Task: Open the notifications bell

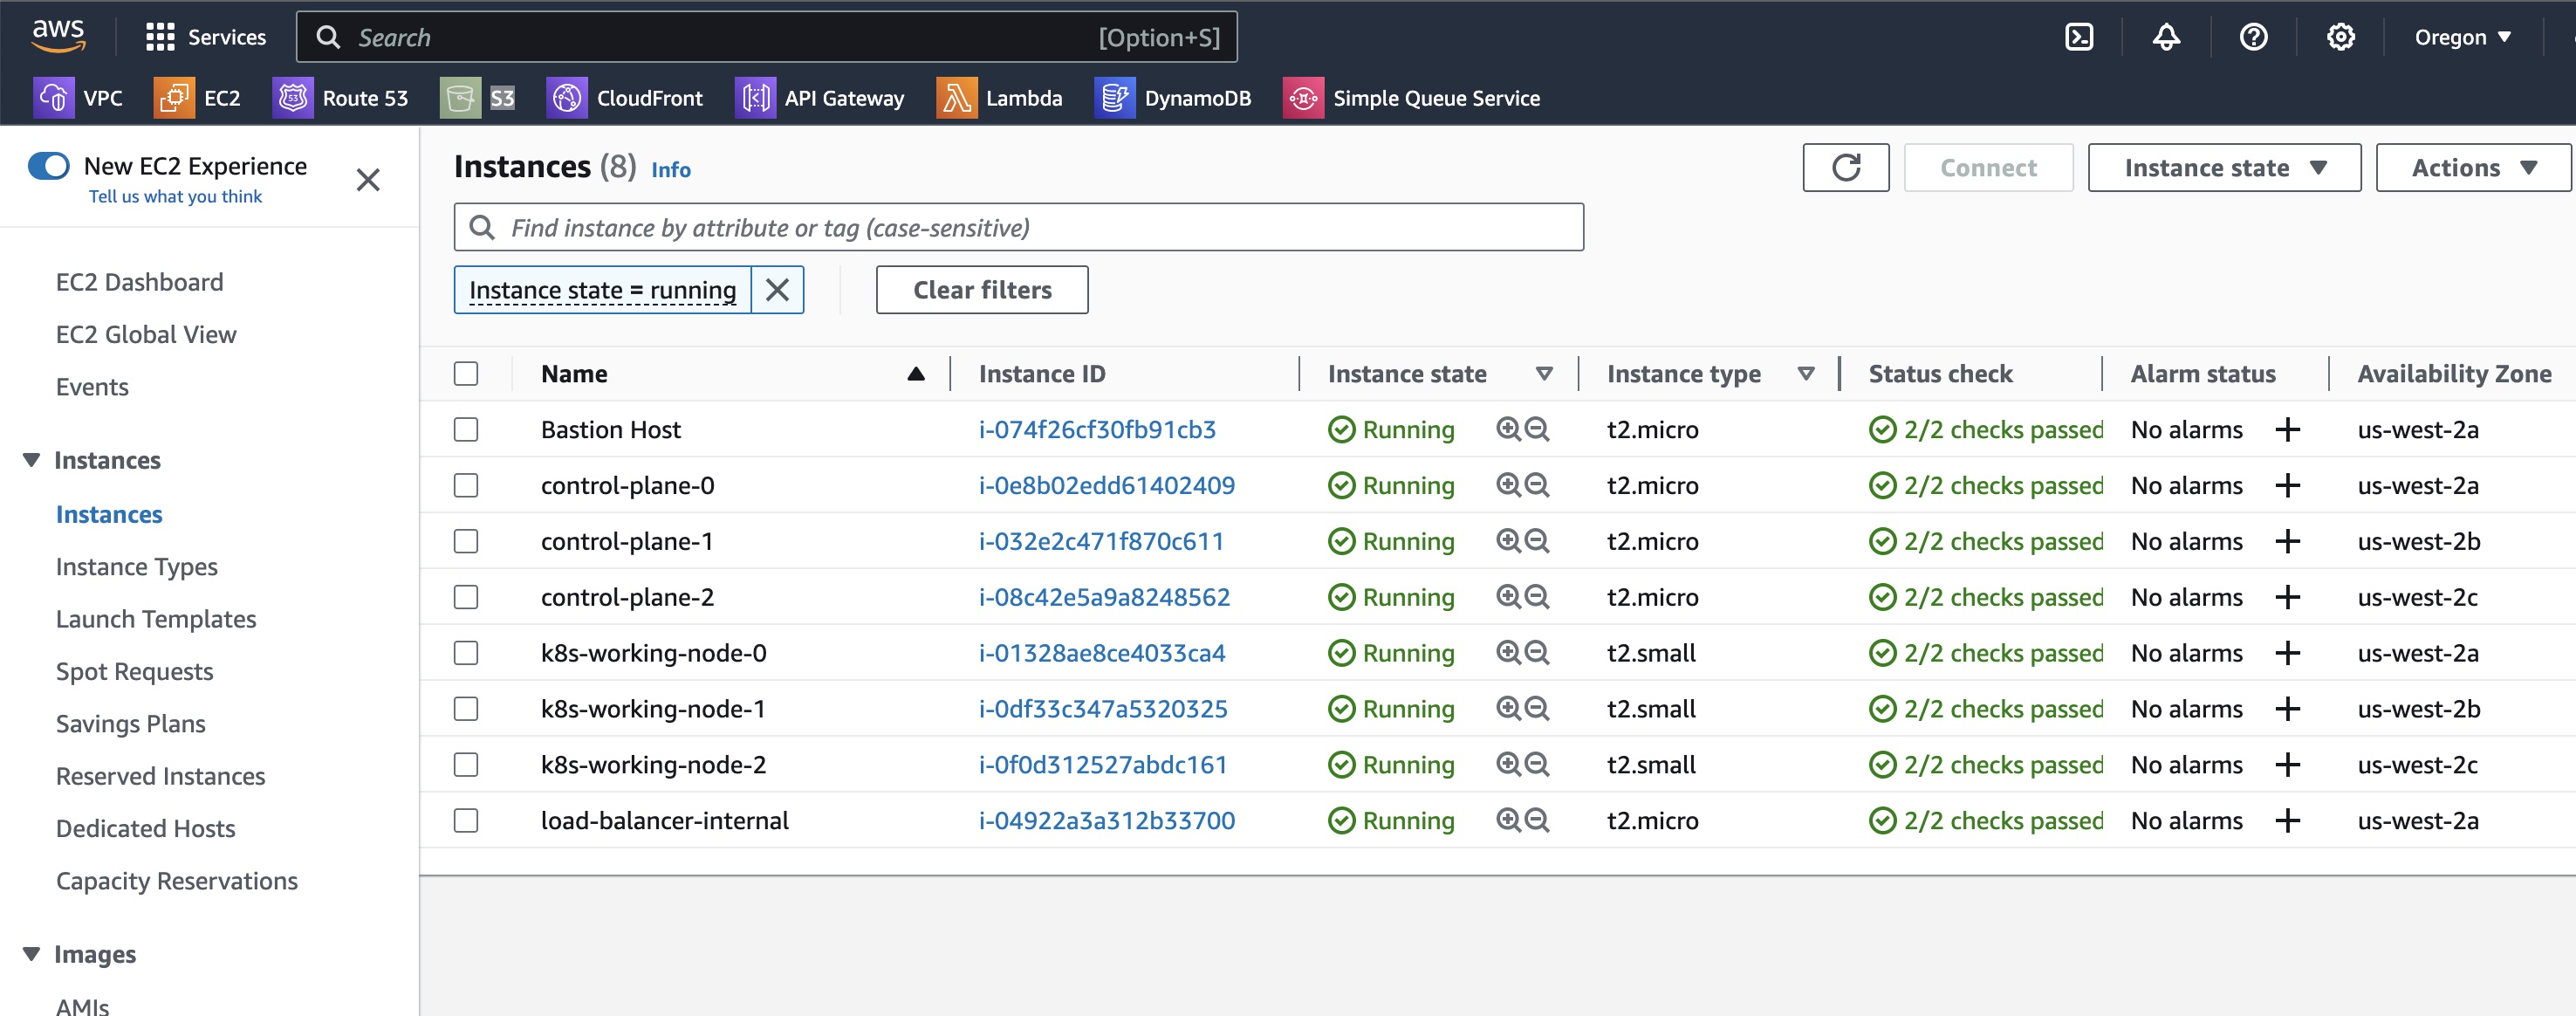Action: 2166,37
